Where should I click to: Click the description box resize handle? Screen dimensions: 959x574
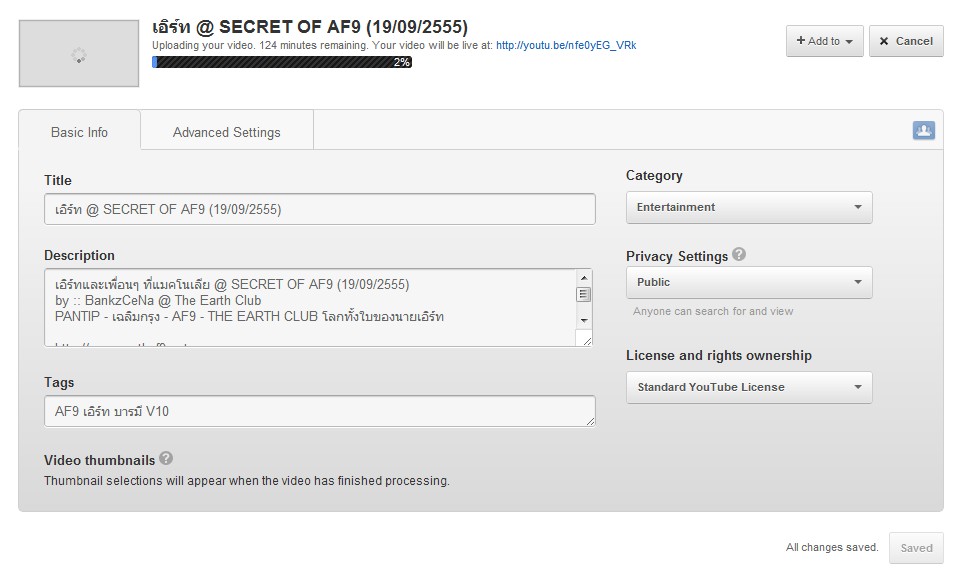[587, 340]
